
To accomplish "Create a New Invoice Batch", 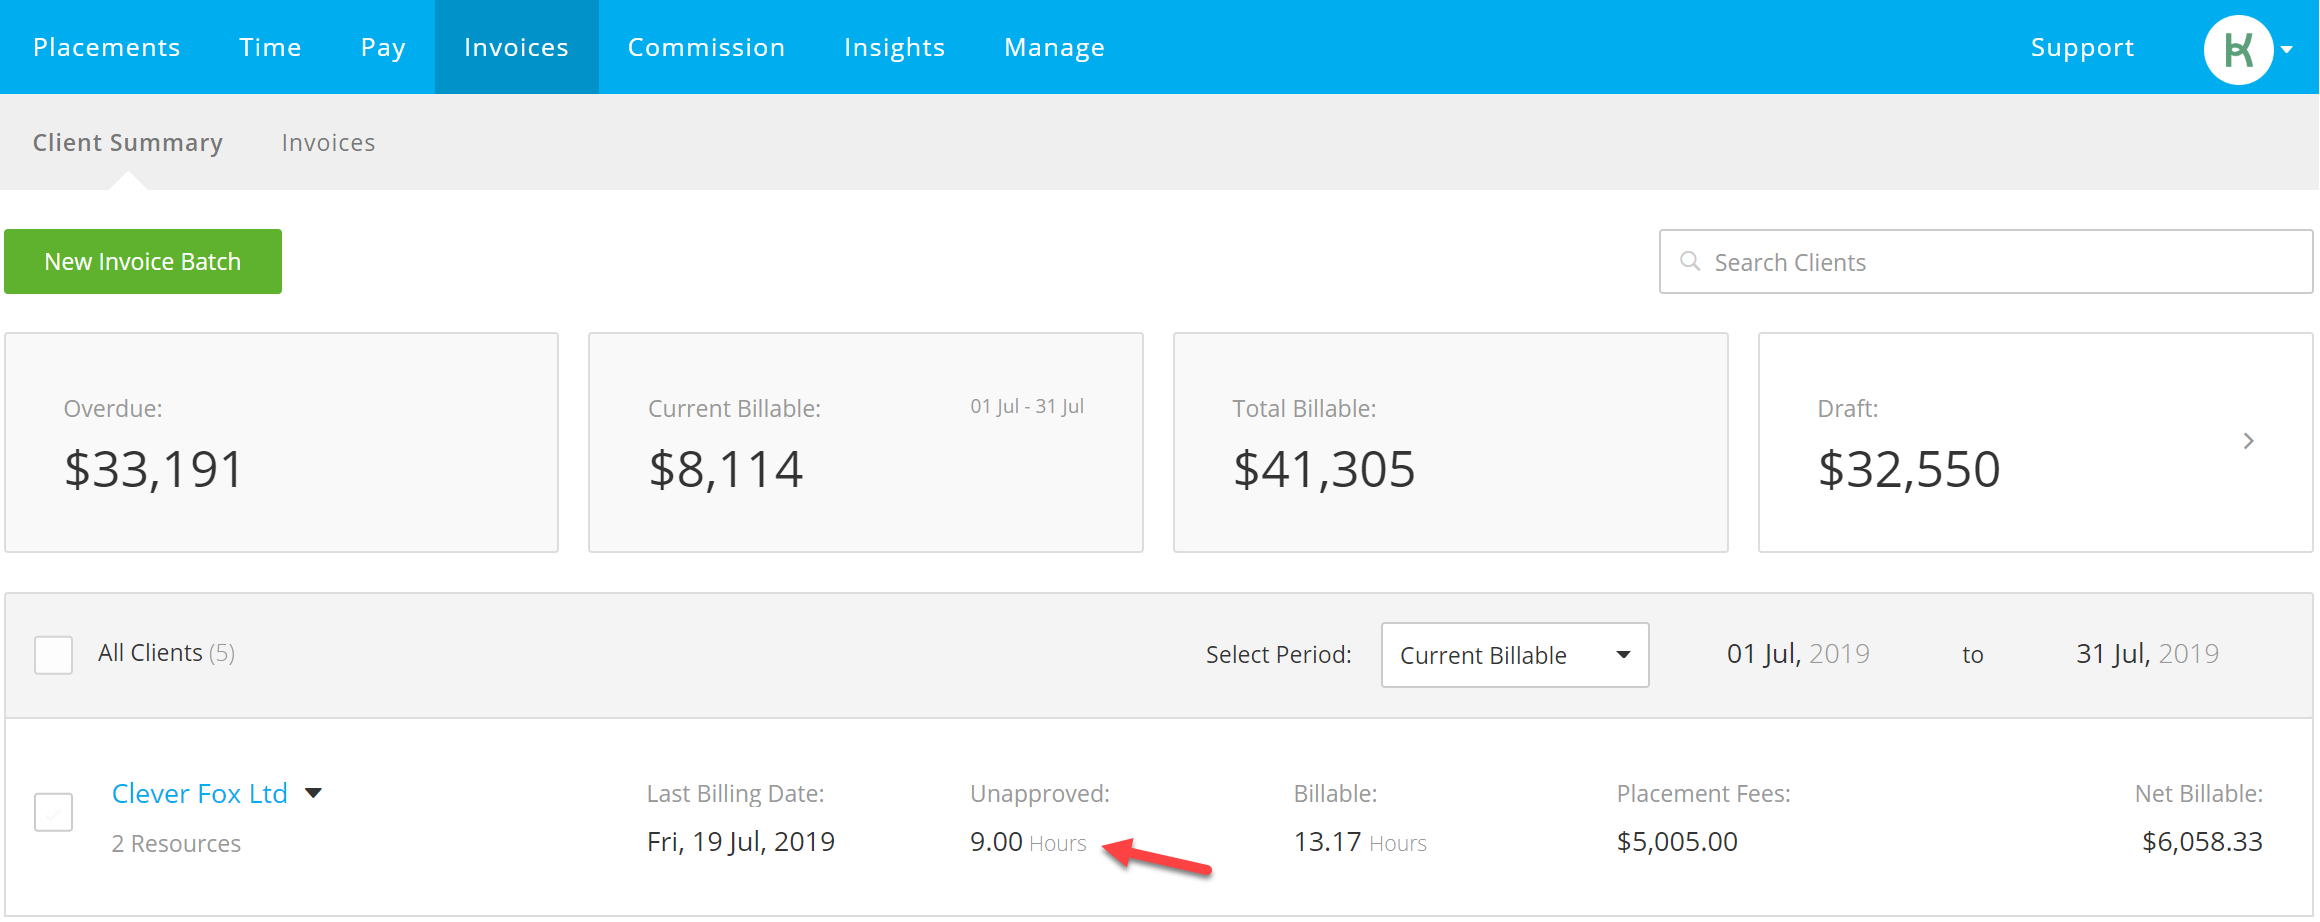I will (143, 261).
